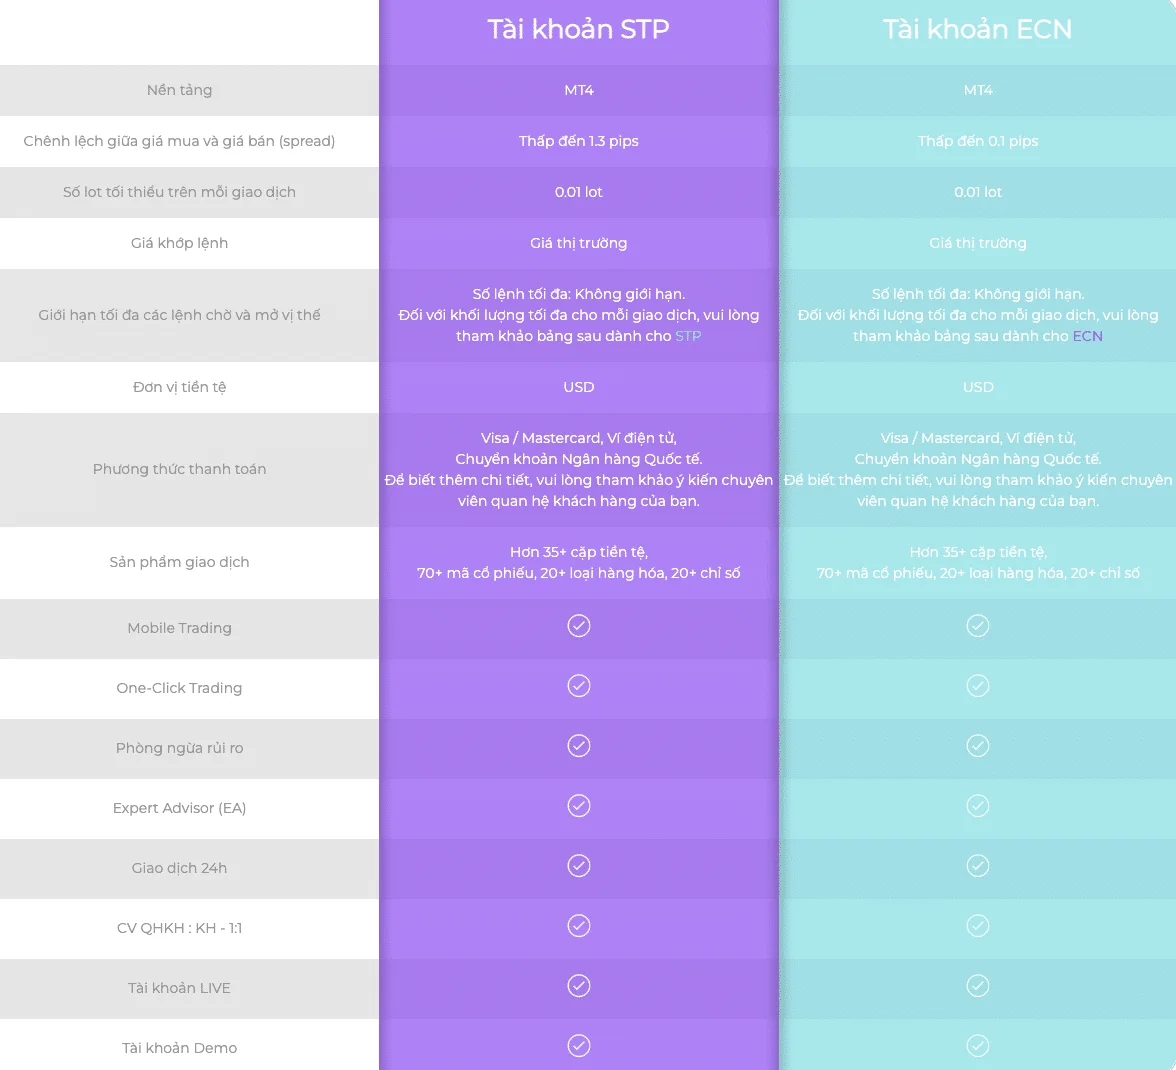Select the Tài khoản ECN column header
Screen dimensions: 1176x1070
coord(977,29)
